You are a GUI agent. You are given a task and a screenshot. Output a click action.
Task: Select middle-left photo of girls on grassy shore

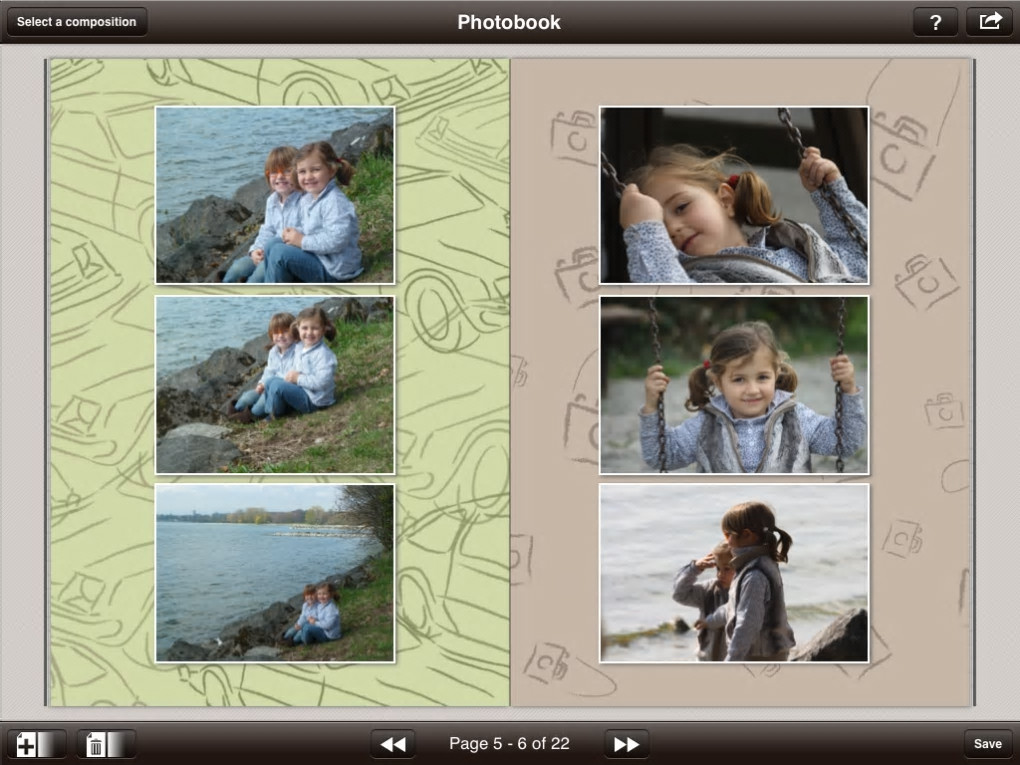275,384
